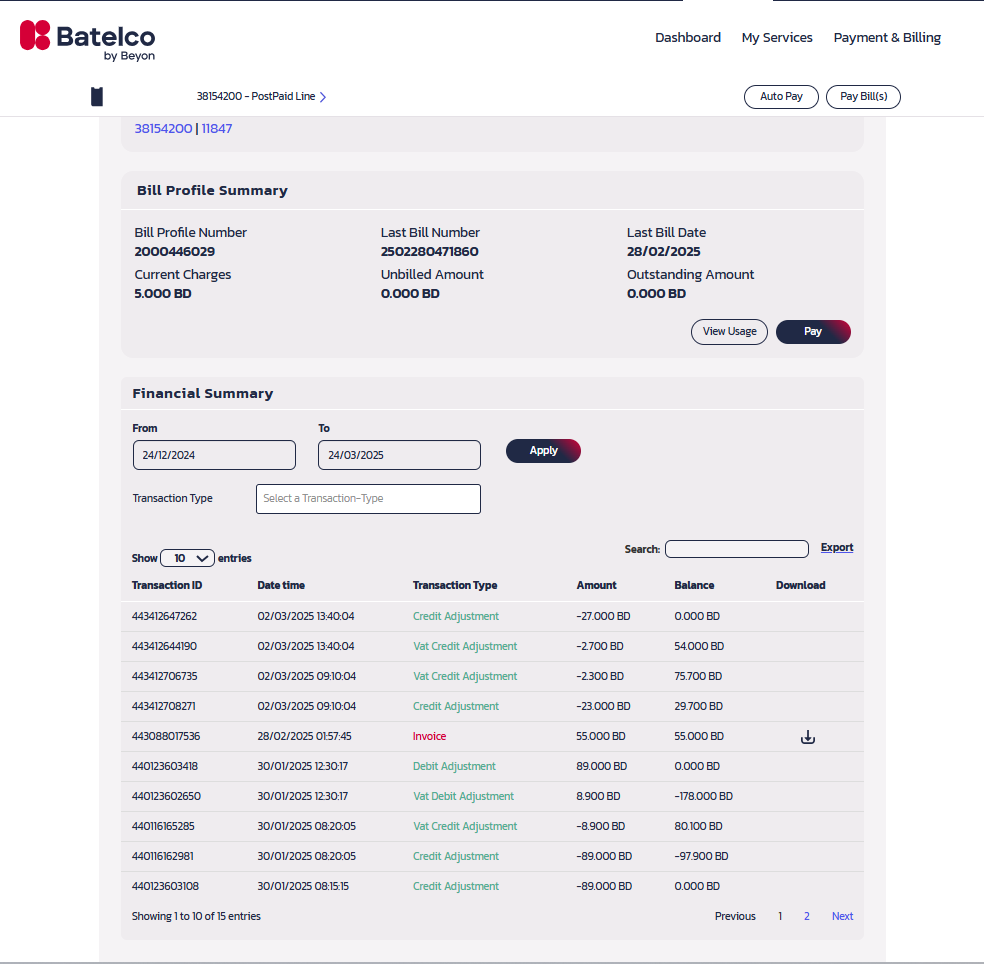Open My Services menu
Image resolution: width=984 pixels, height=964 pixels.
pos(777,38)
